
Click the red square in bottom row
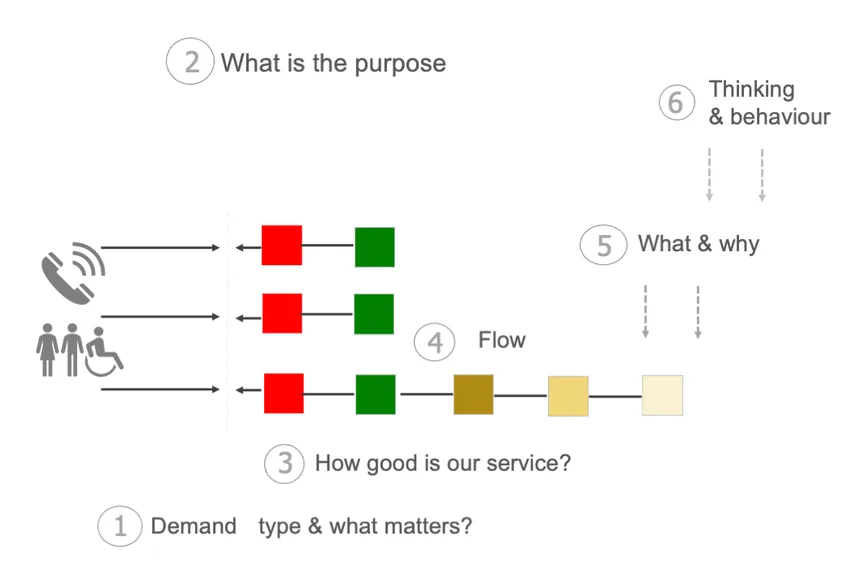[284, 393]
